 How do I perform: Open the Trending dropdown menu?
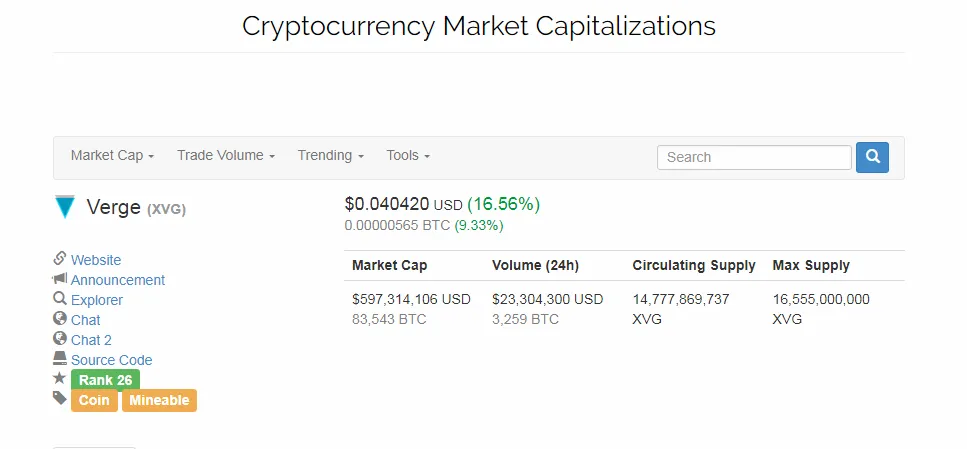[331, 155]
